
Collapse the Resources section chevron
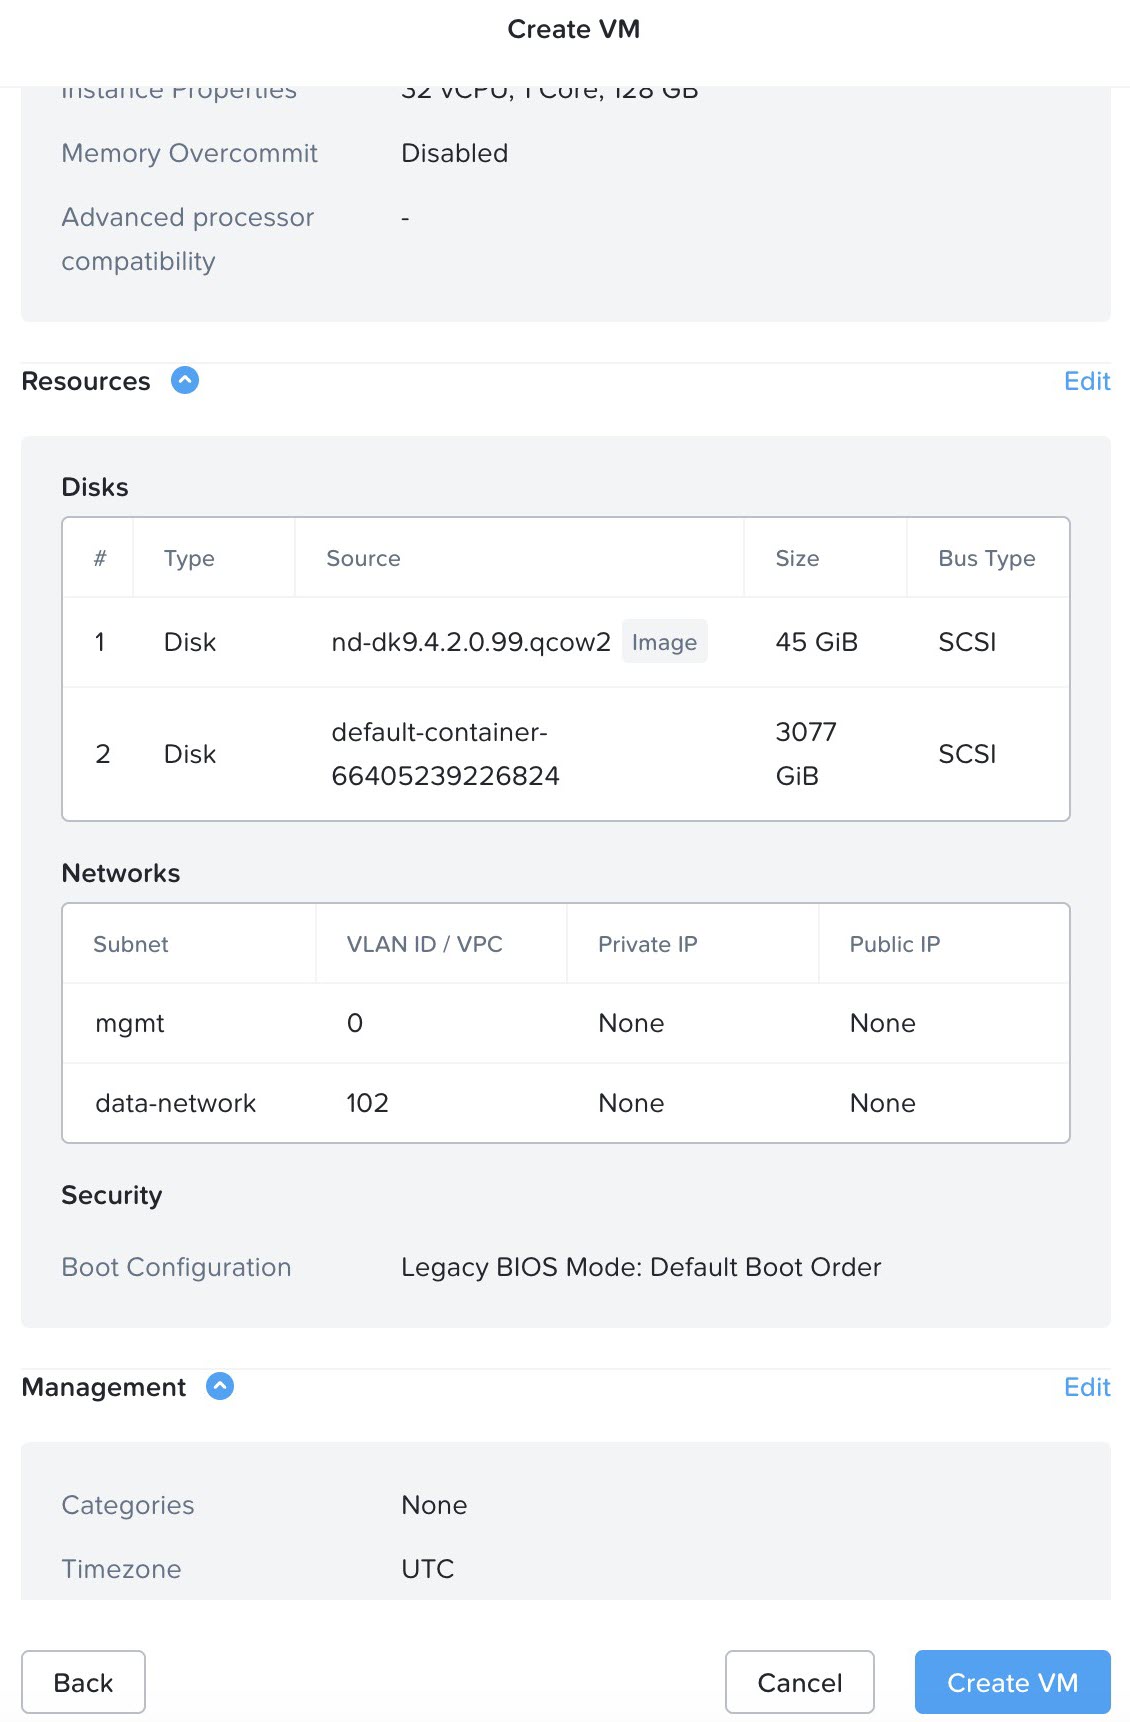click(185, 381)
